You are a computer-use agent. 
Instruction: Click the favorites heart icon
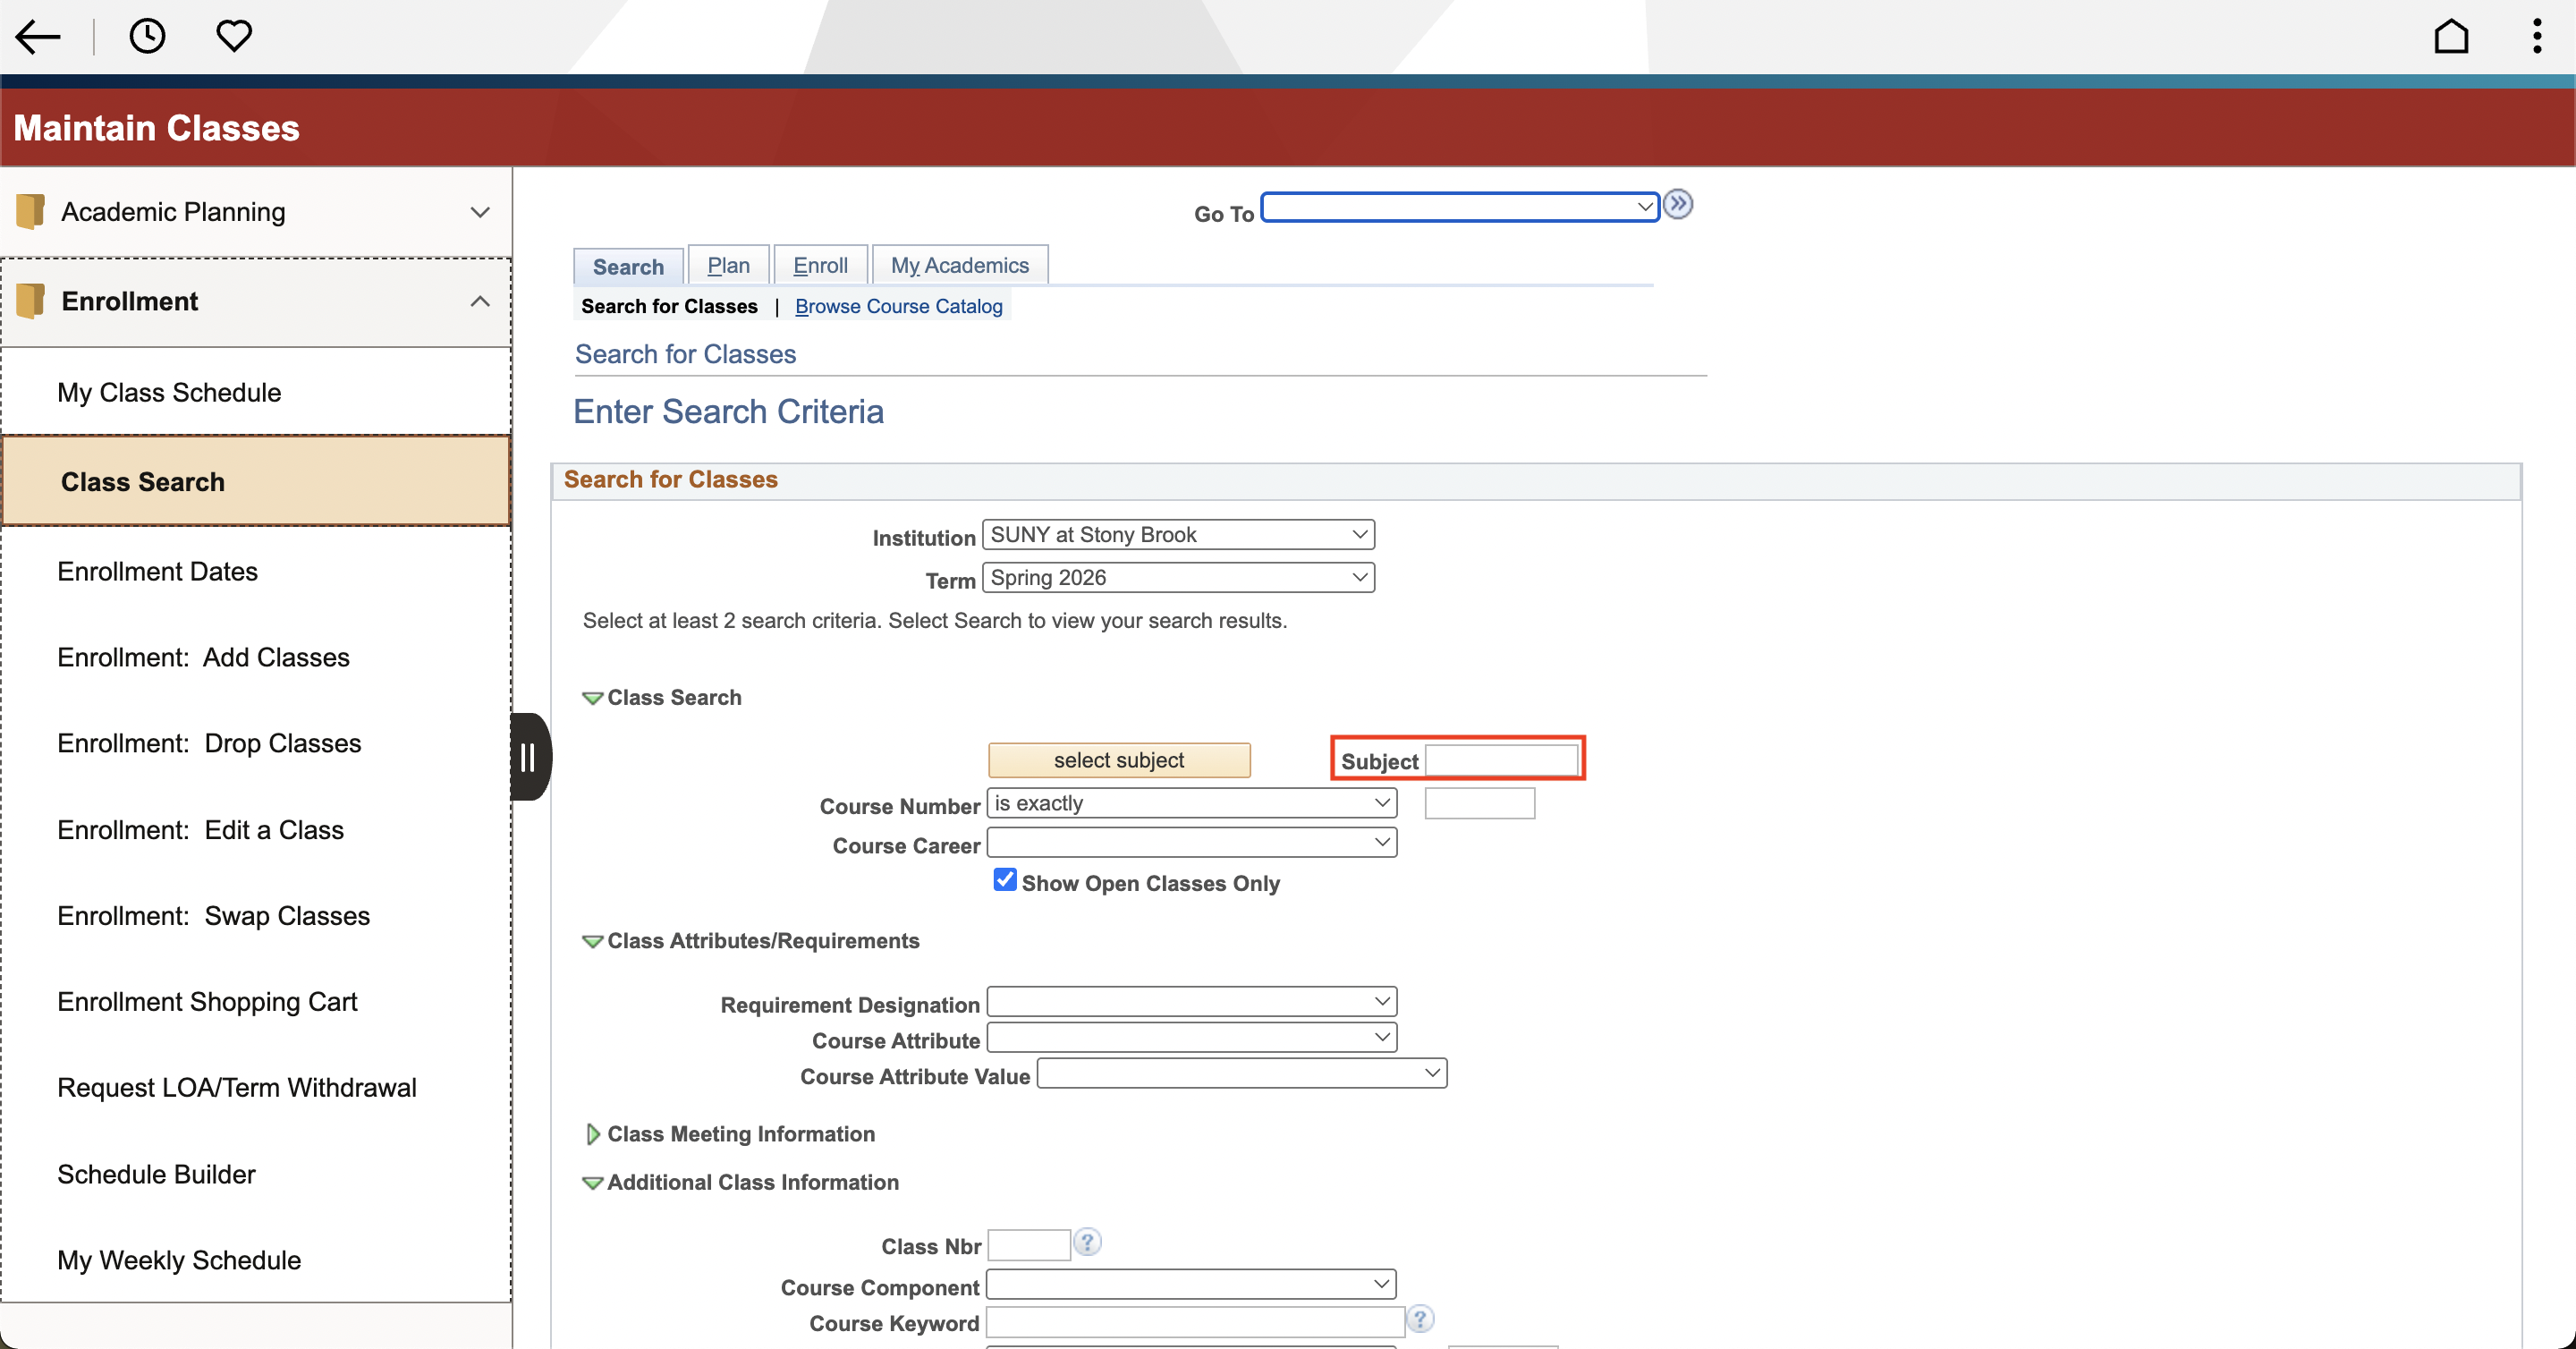pos(234,36)
